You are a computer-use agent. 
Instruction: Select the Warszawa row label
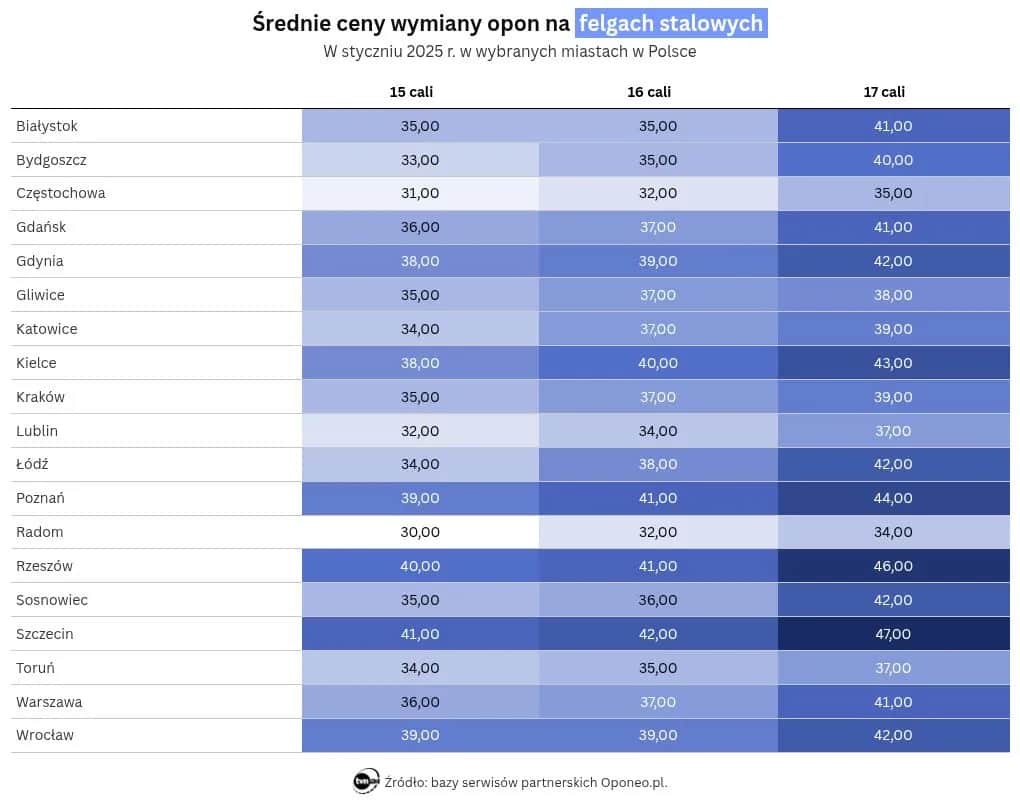pyautogui.click(x=49, y=702)
